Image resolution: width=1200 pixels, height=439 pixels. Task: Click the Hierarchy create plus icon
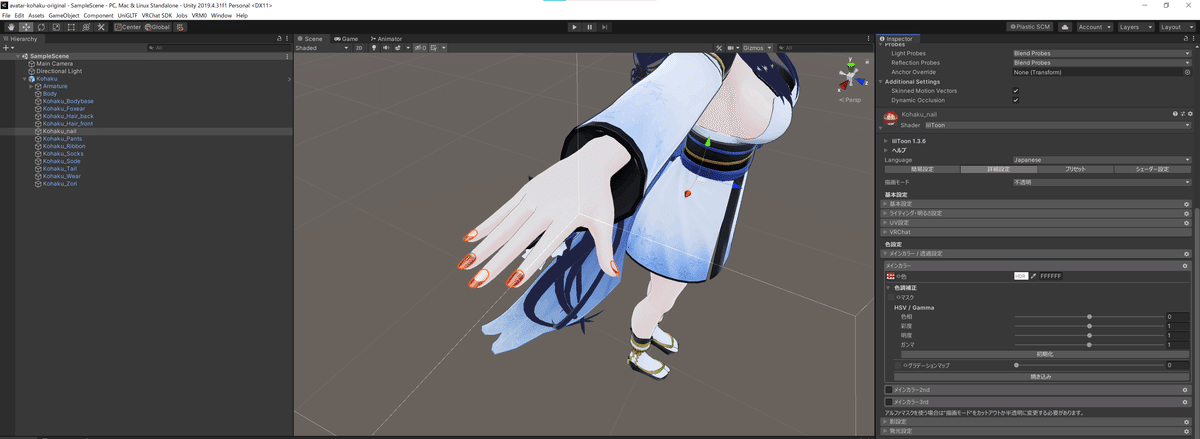pyautogui.click(x=6, y=47)
